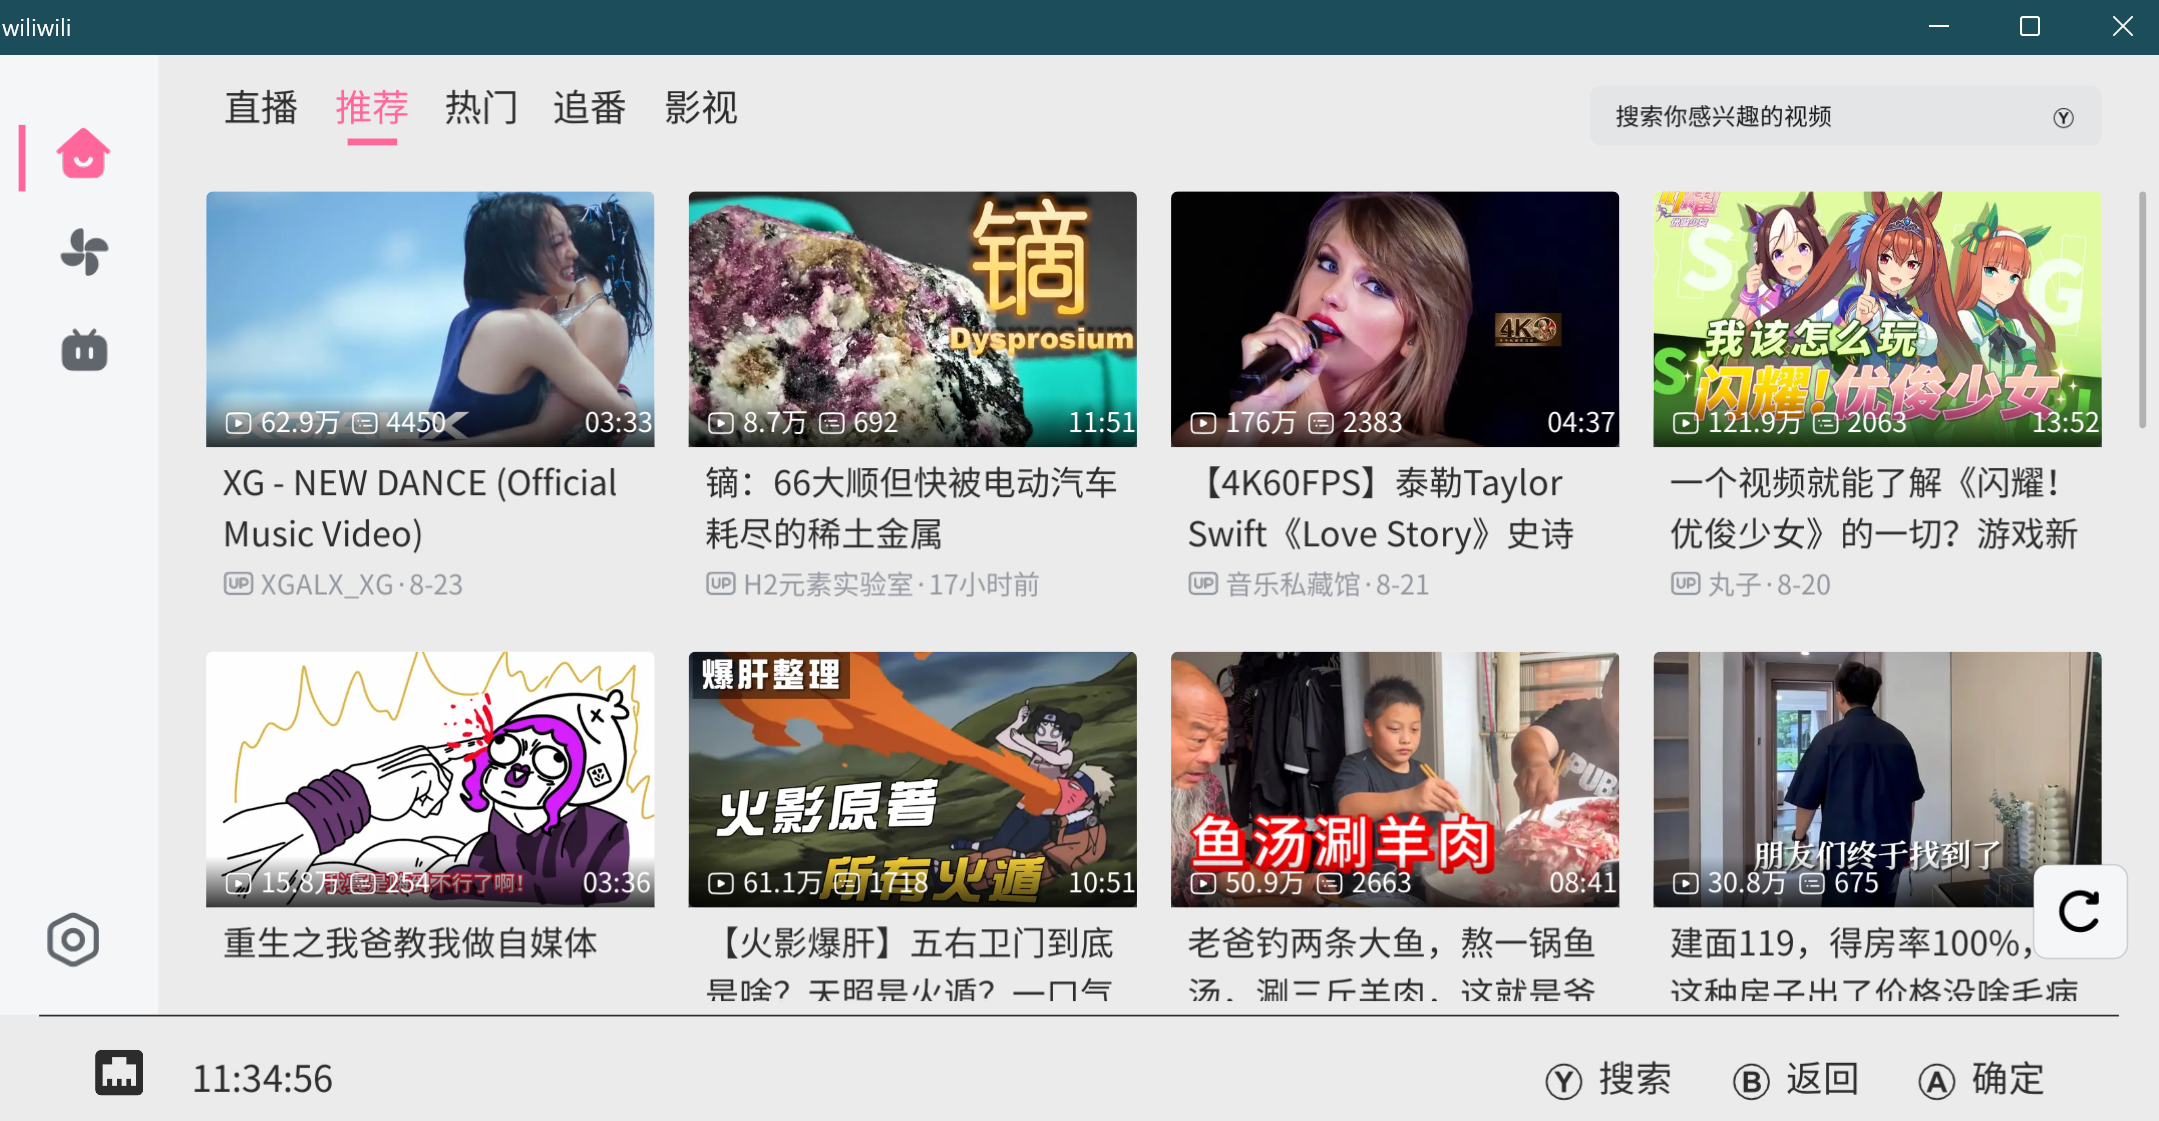Minimize the wiliwili window
The image size is (2159, 1121).
(x=1939, y=27)
